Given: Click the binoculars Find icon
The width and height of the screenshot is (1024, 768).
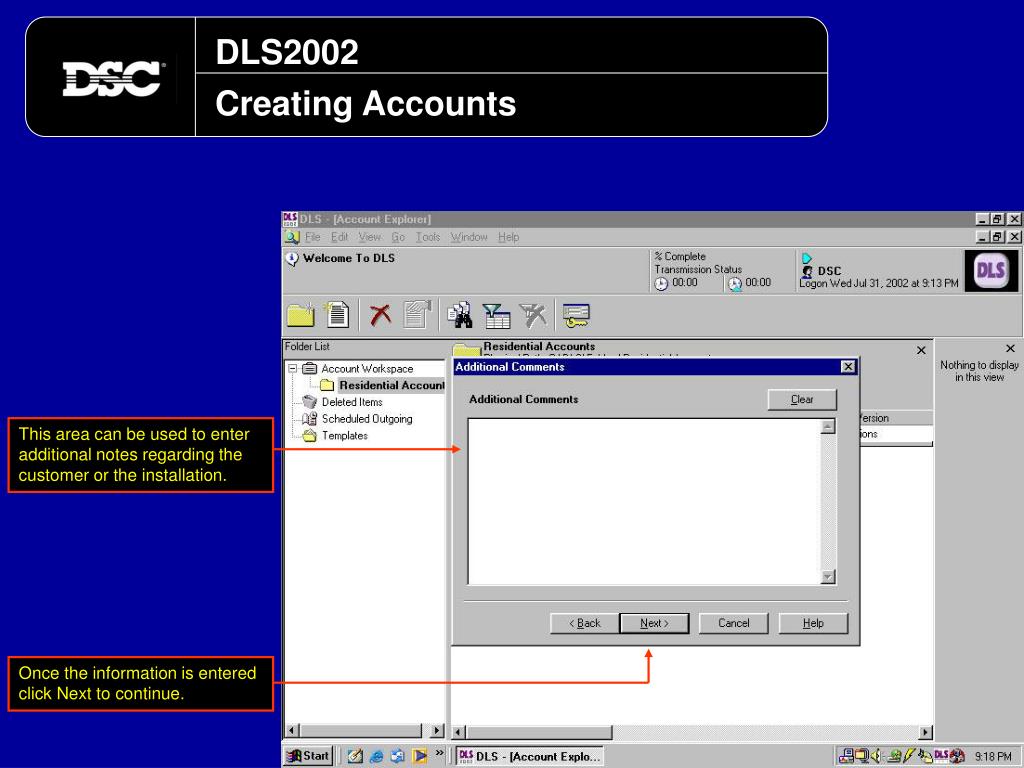Looking at the screenshot, I should [460, 315].
